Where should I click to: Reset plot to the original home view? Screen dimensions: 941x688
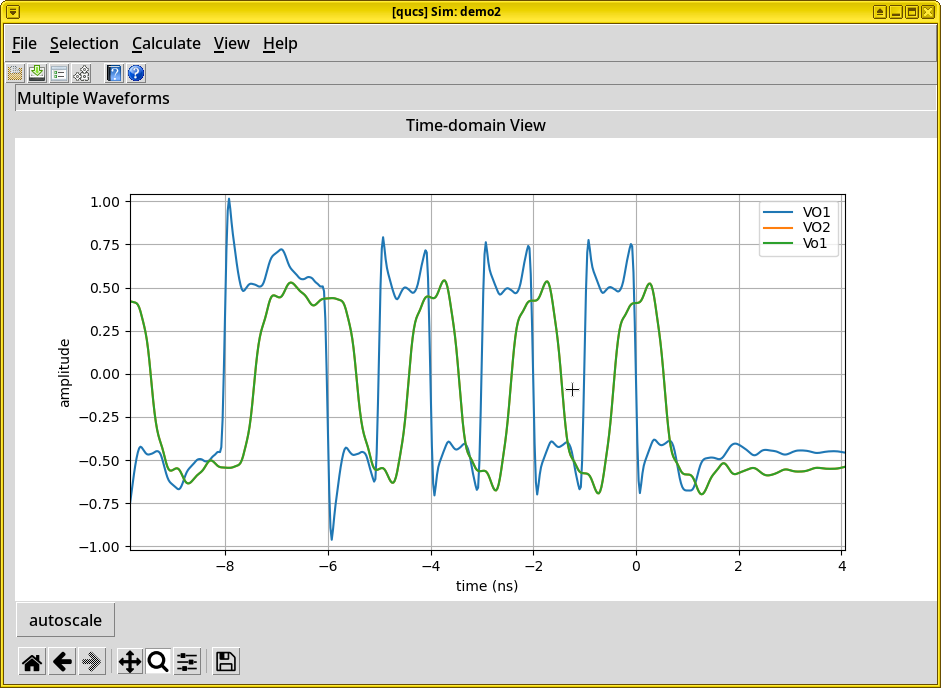coord(33,661)
